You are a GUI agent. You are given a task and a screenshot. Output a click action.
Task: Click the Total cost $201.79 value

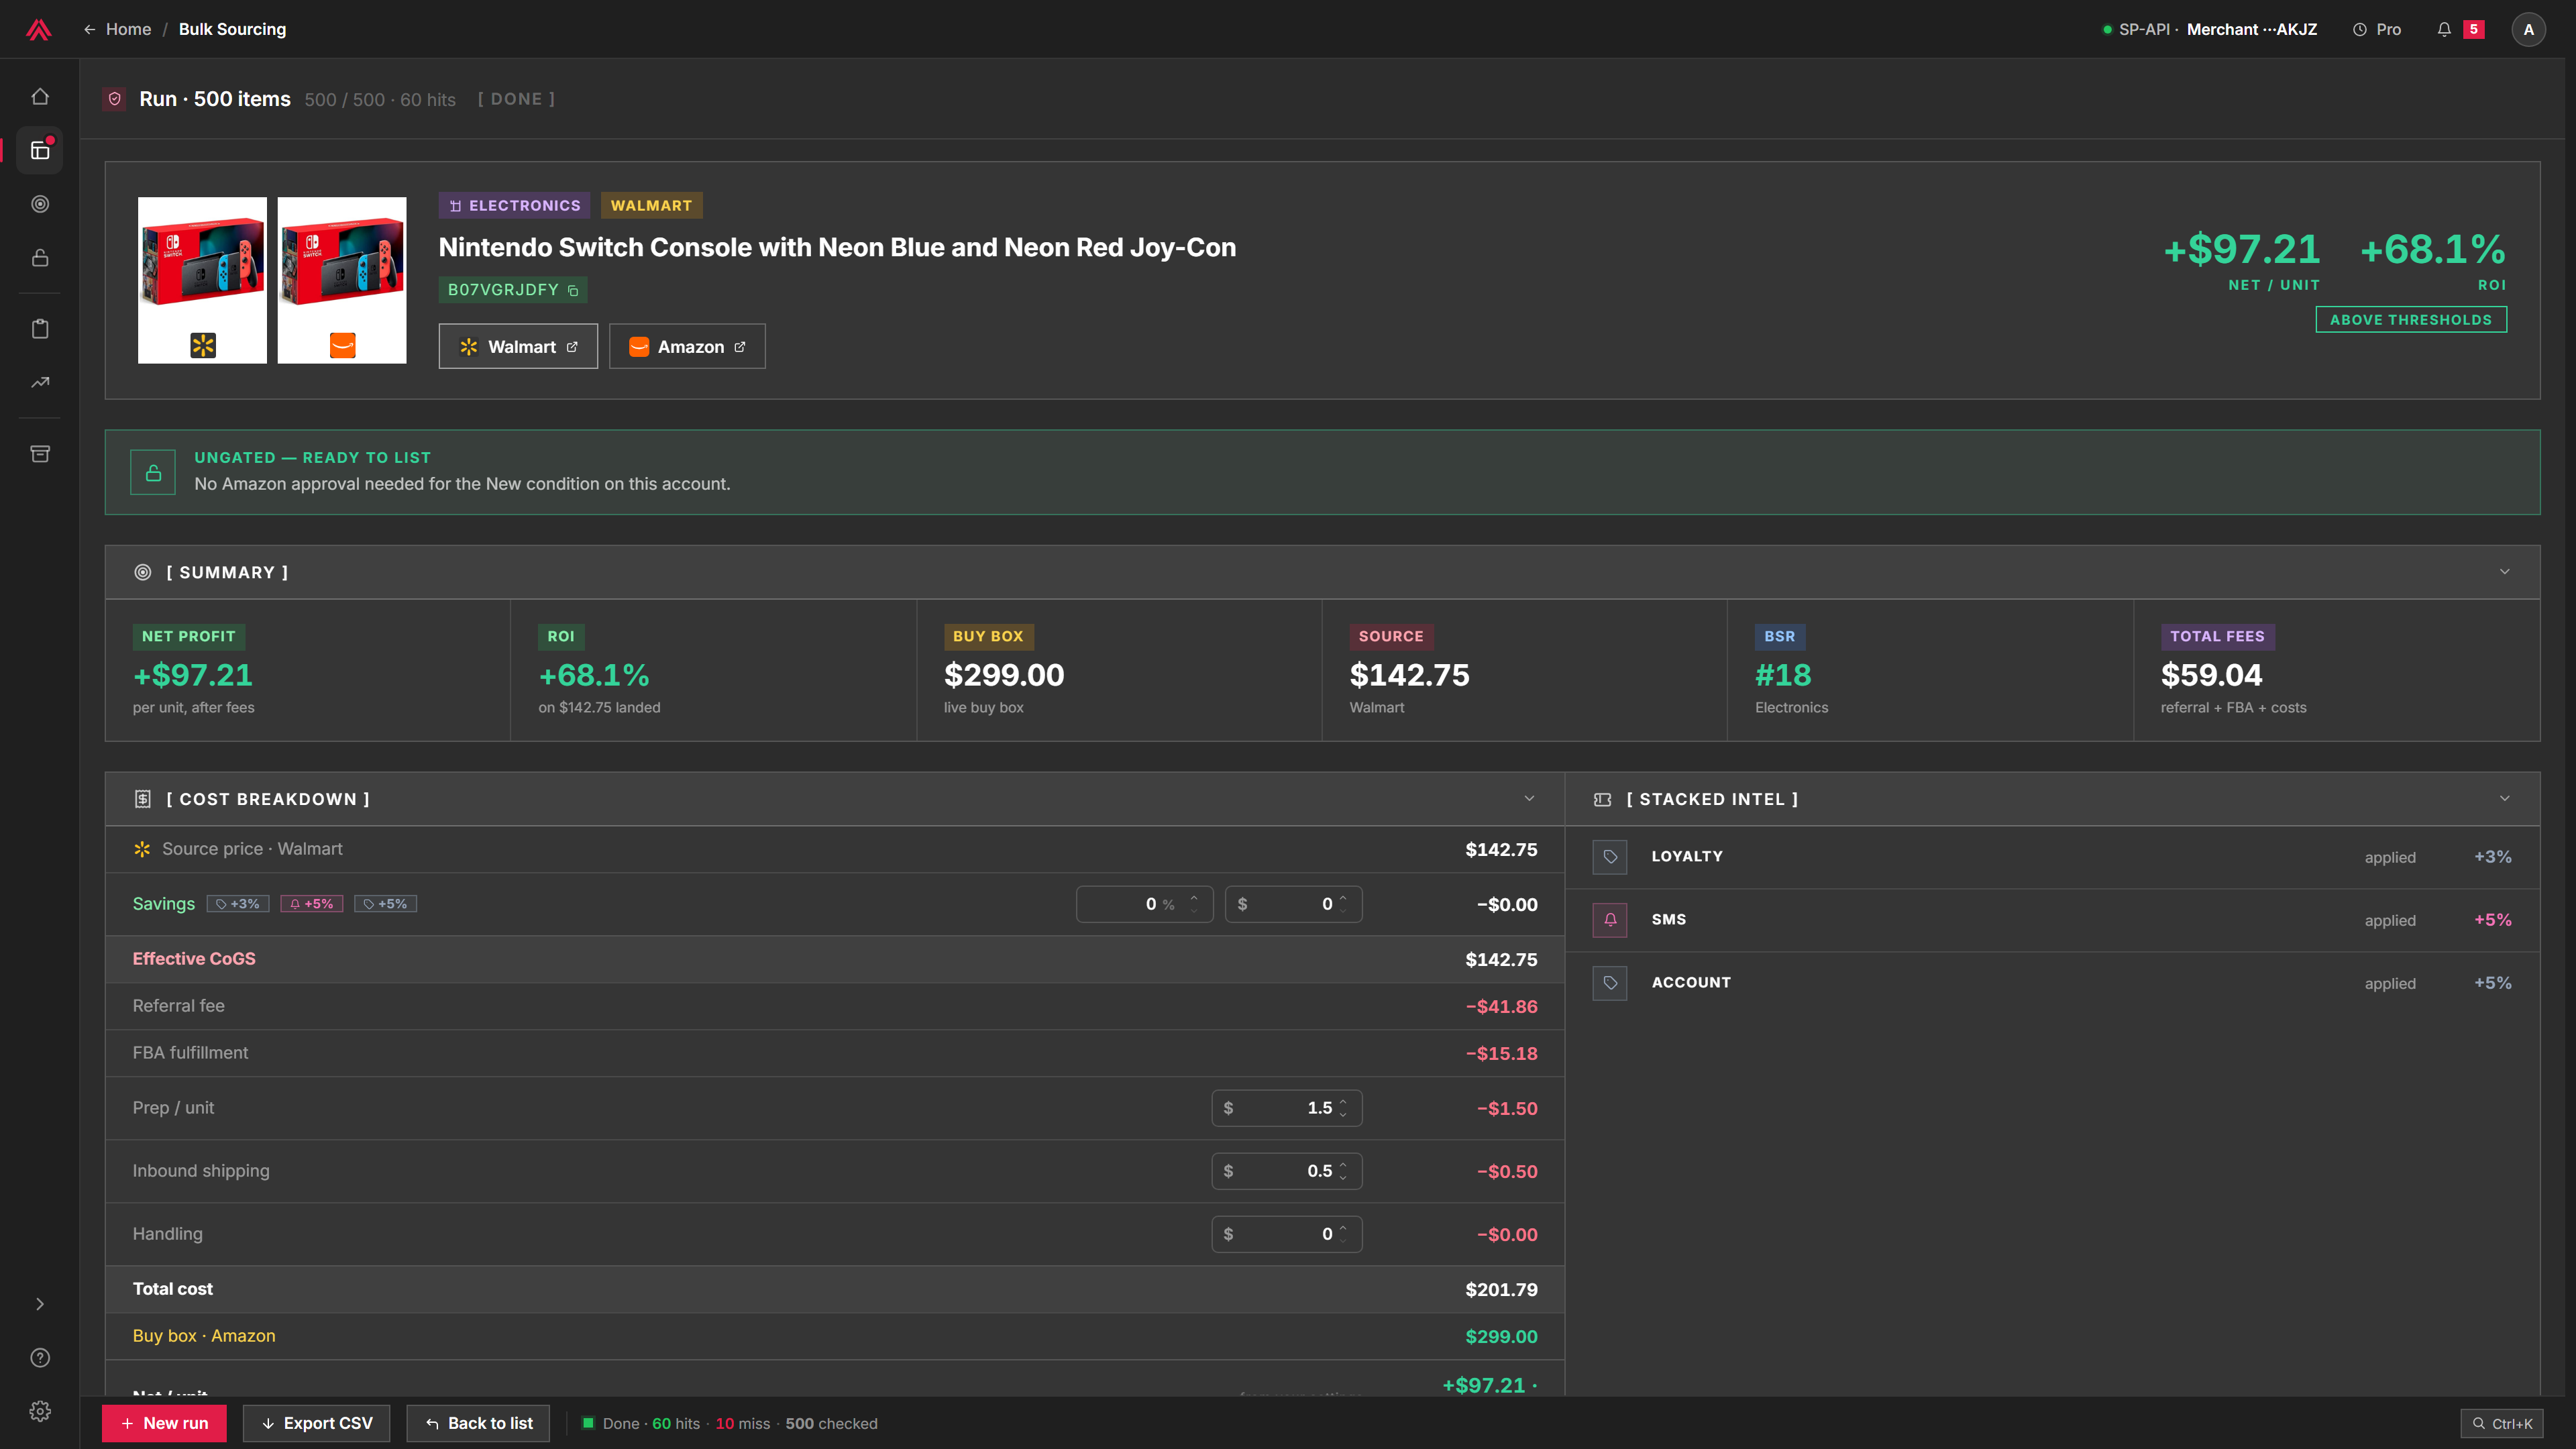[x=1501, y=1289]
